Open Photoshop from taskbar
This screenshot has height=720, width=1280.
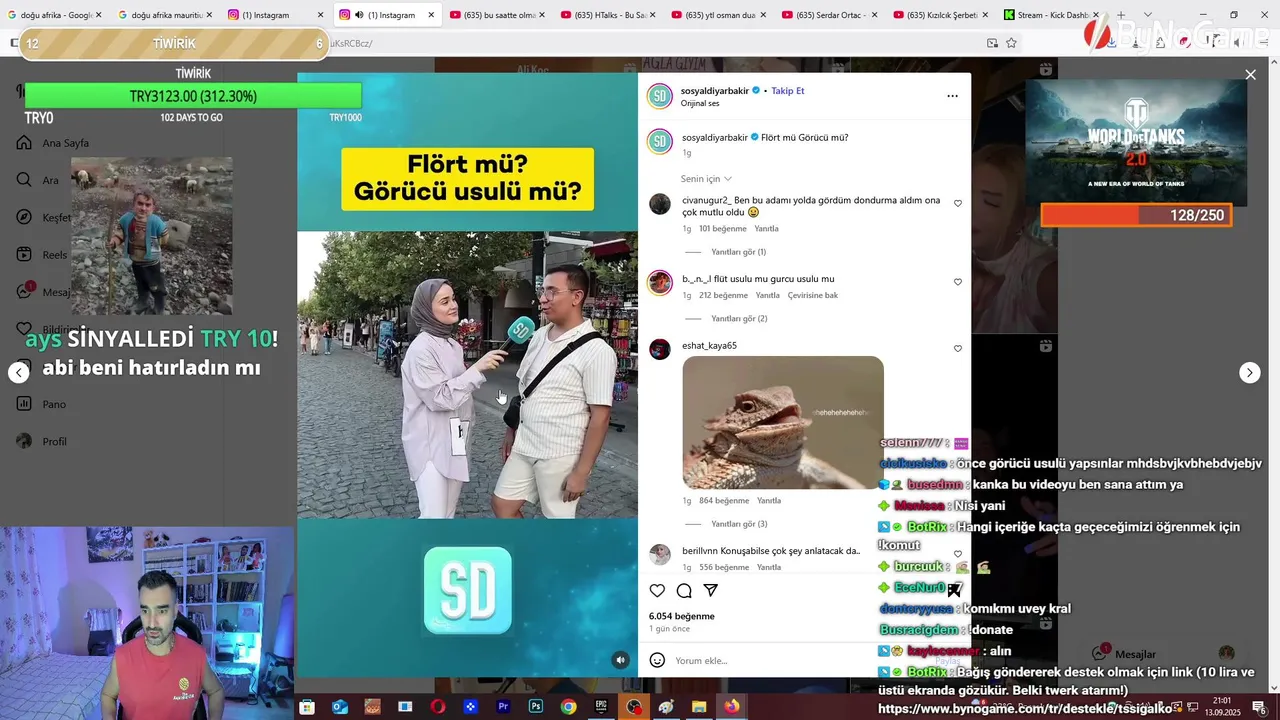(x=536, y=707)
